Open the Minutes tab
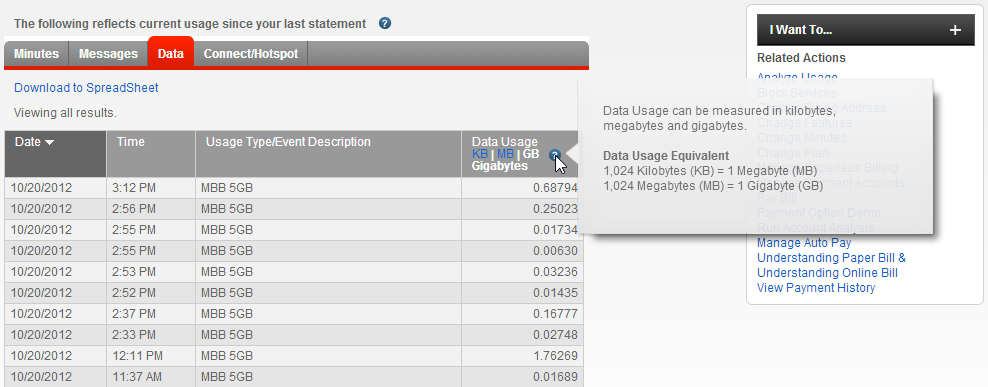The image size is (988, 387). pos(37,54)
